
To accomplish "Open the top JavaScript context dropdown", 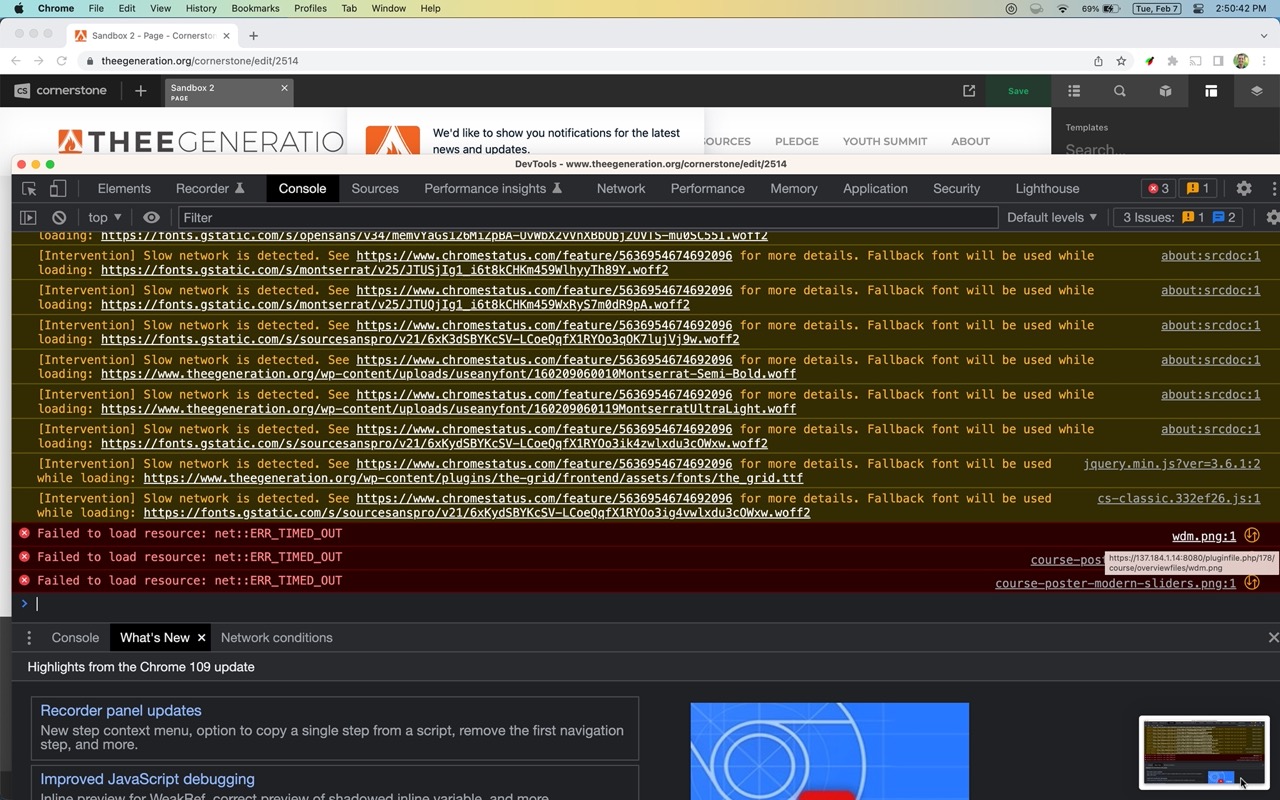I will (x=104, y=218).
